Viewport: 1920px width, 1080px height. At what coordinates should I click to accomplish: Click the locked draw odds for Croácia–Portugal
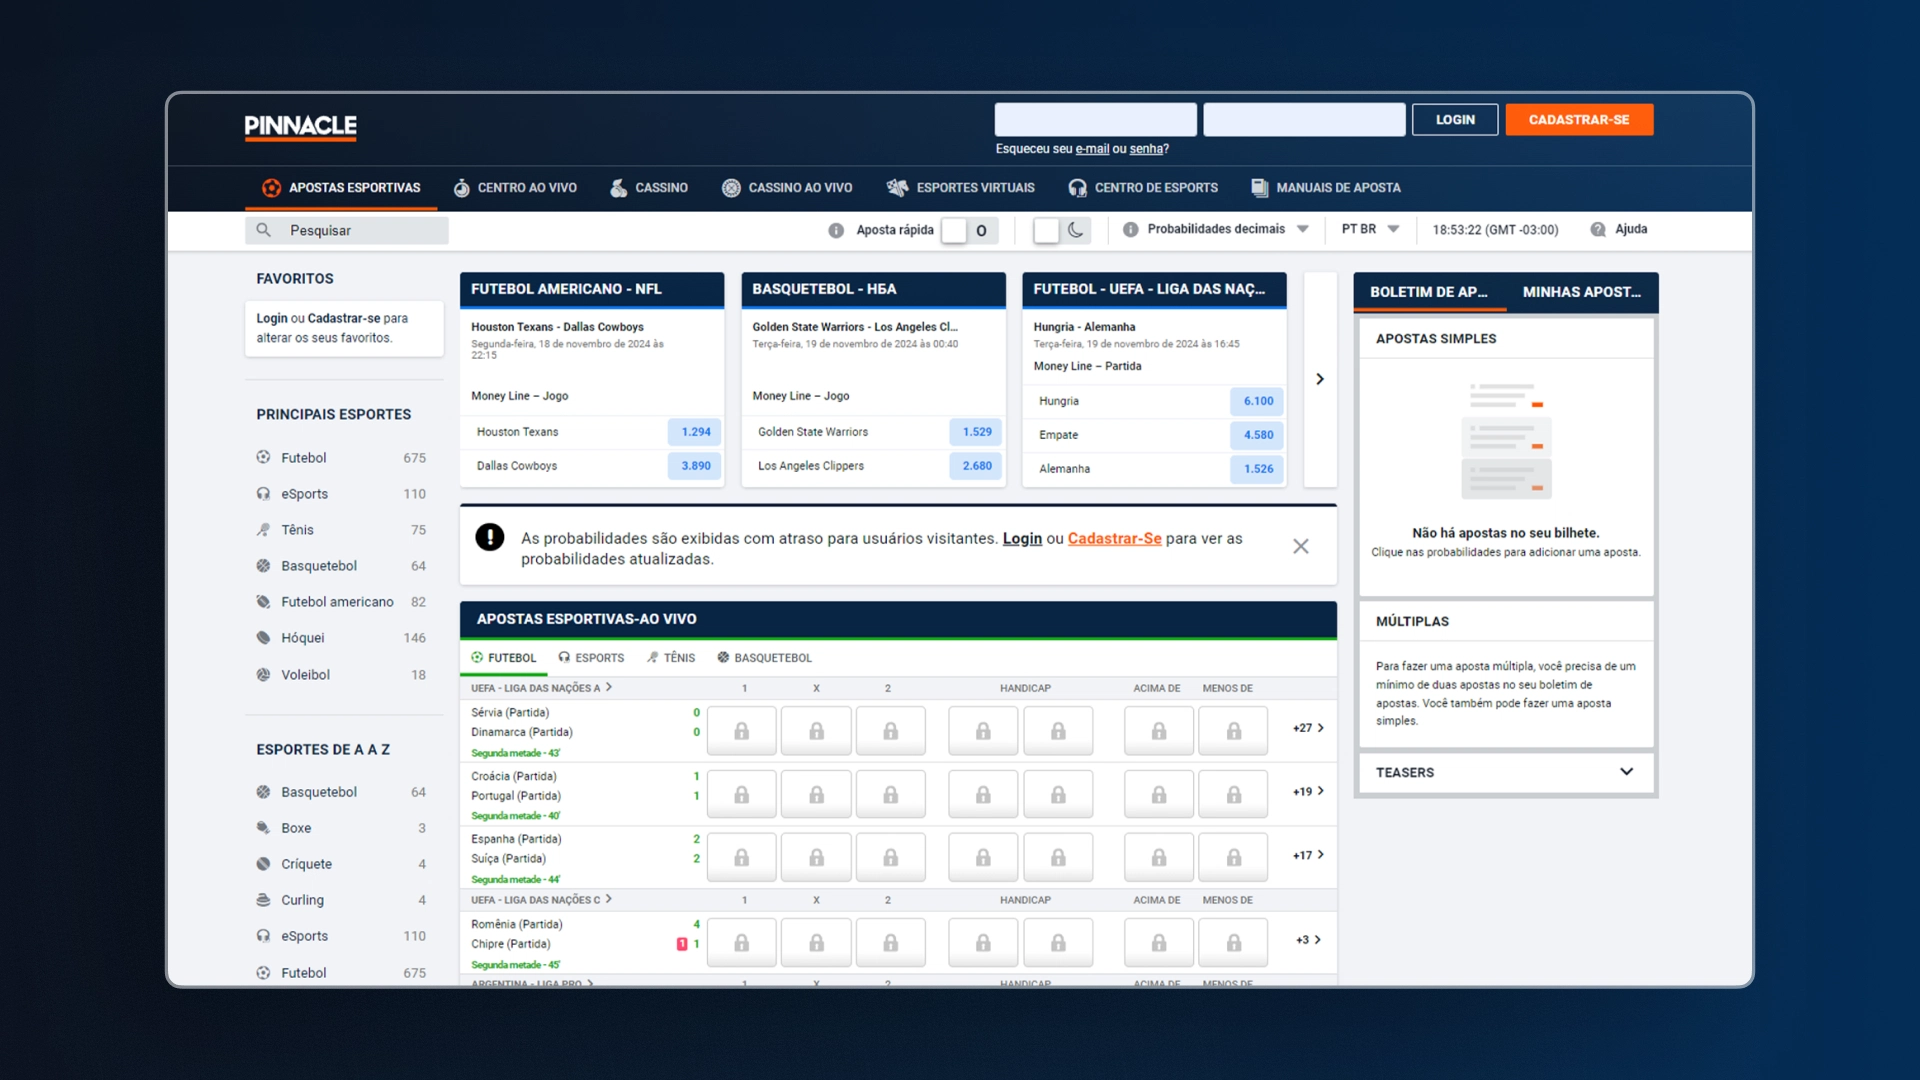(816, 794)
